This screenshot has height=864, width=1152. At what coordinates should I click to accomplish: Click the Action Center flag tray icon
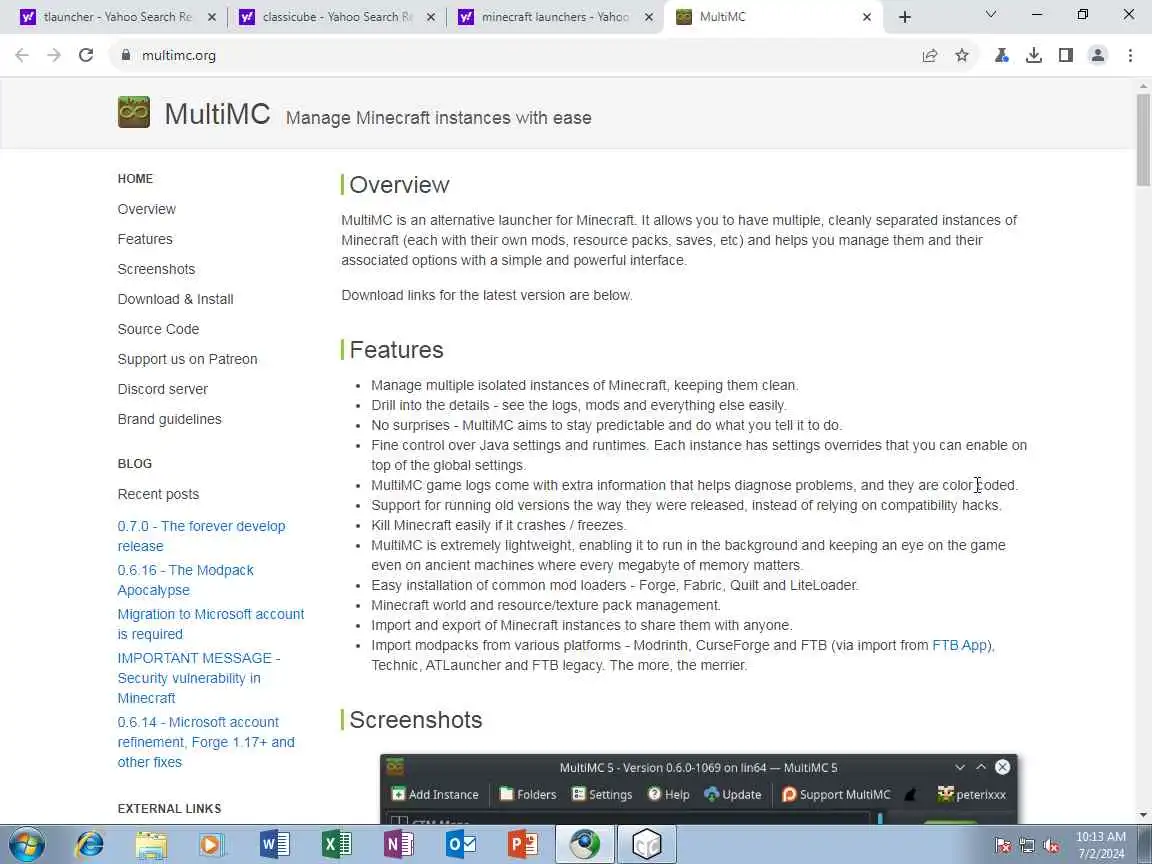pyautogui.click(x=1002, y=846)
